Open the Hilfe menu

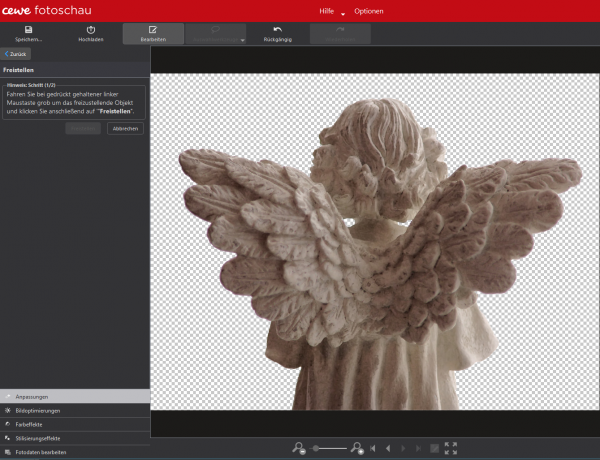[326, 10]
